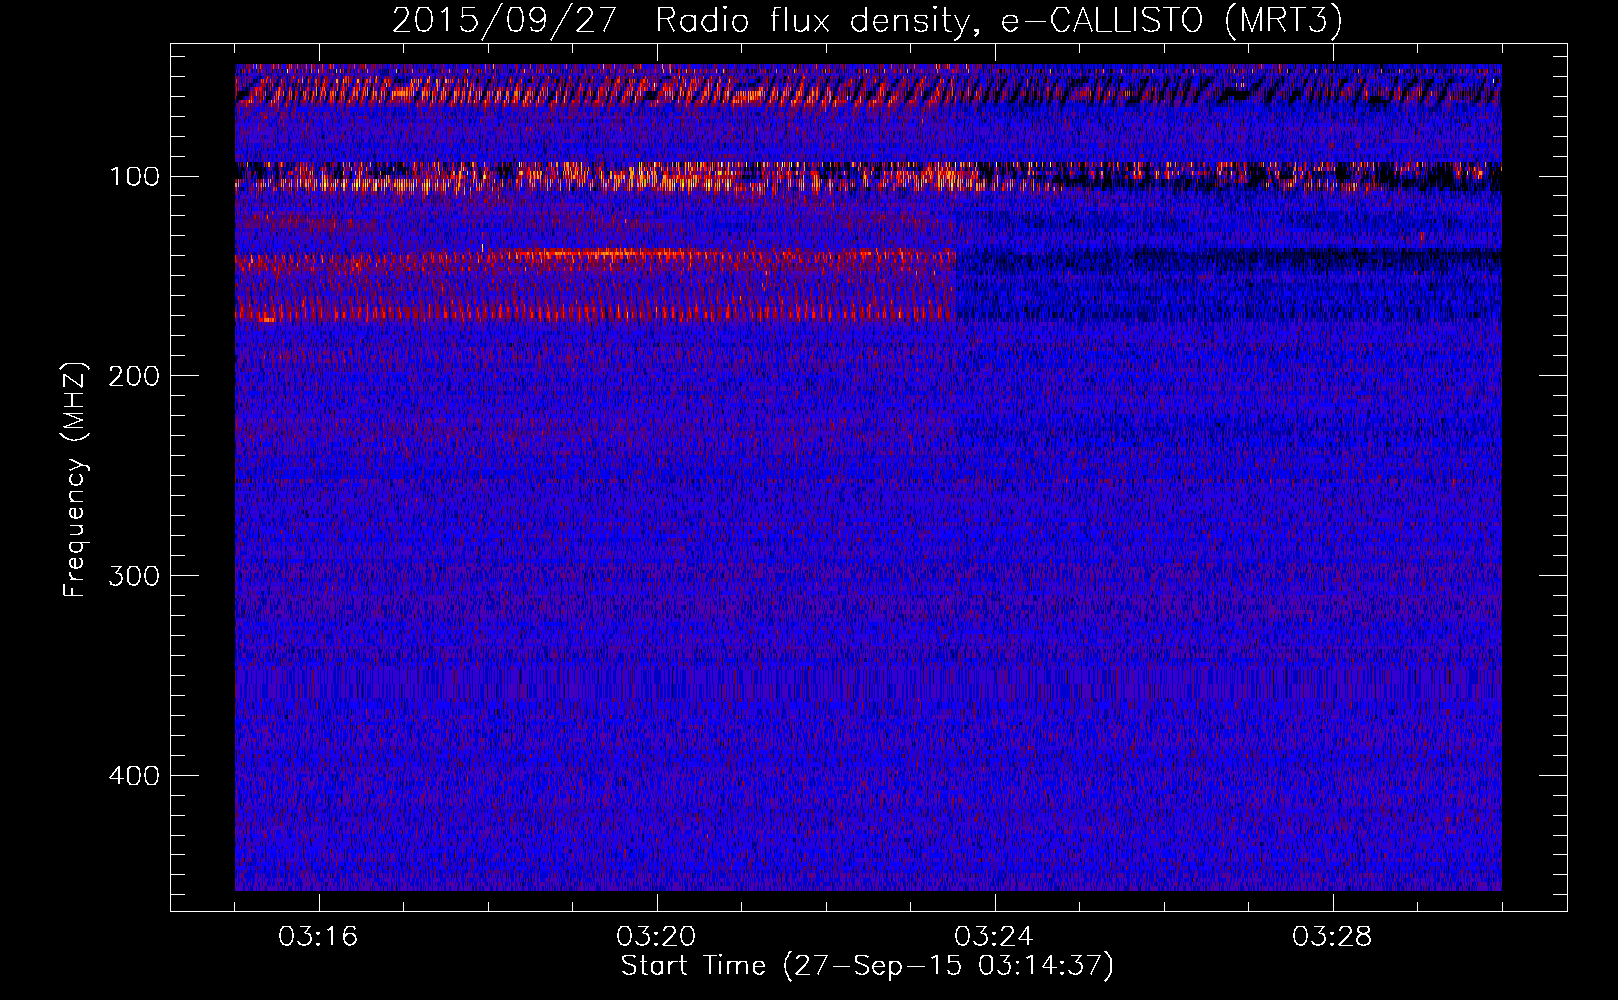Click the 03:16 time tick label
Viewport: 1618px width, 1000px height.
318,937
